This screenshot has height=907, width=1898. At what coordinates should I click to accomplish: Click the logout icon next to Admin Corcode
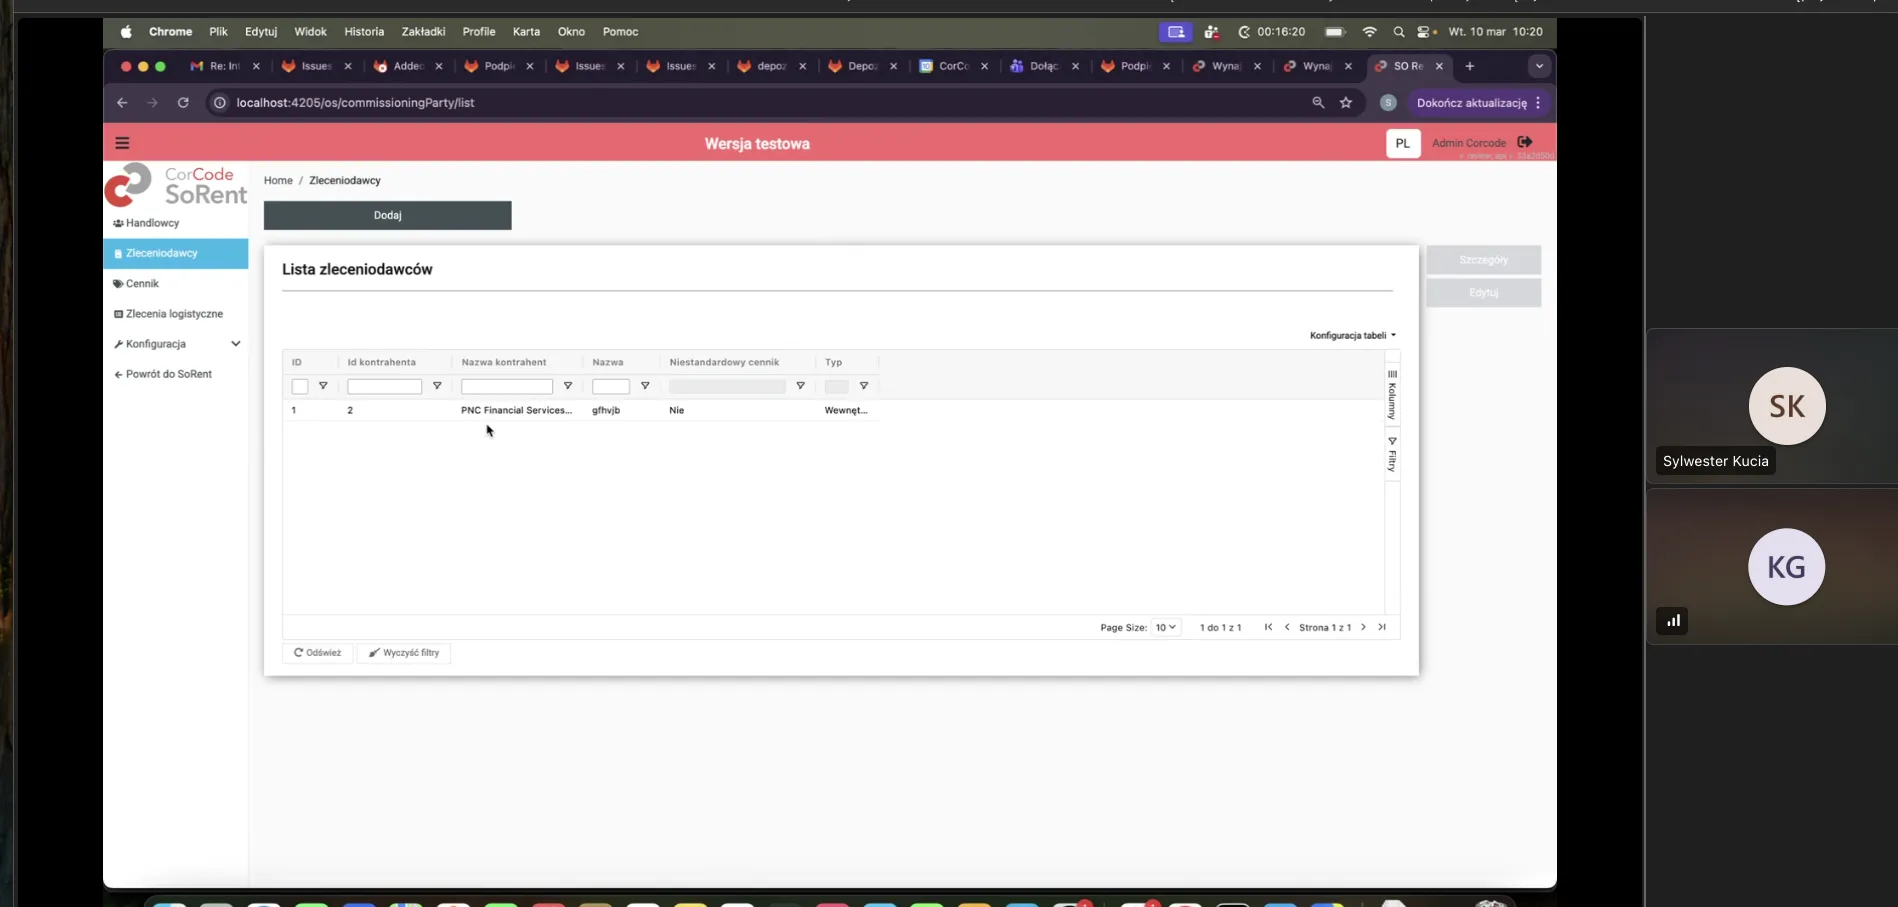tap(1525, 142)
